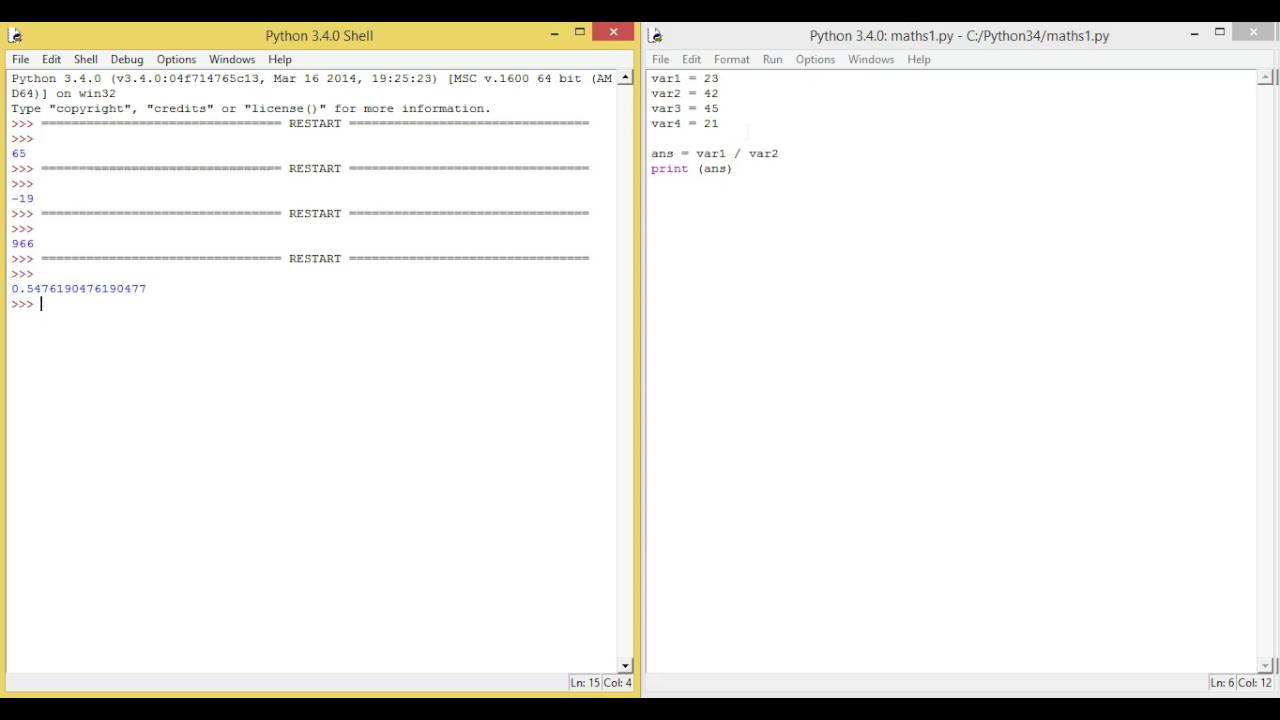This screenshot has height=720, width=1280.
Task: Open the Options menu in maths1.py editor
Action: pos(815,59)
